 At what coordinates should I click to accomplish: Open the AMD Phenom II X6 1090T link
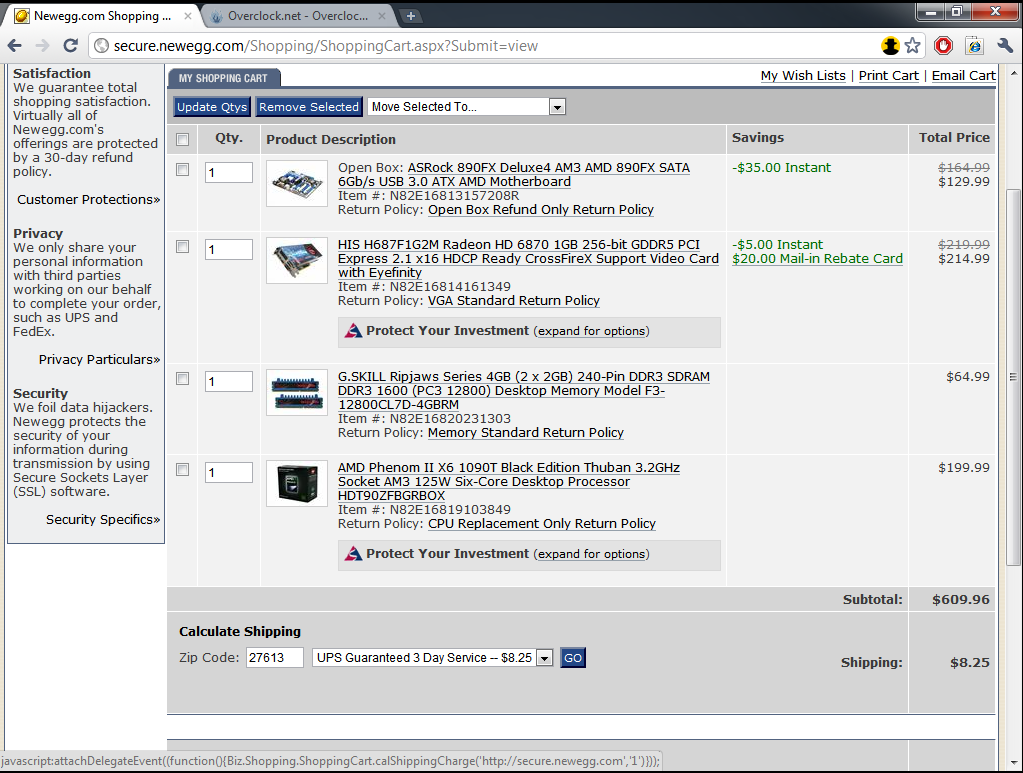[x=509, y=481]
